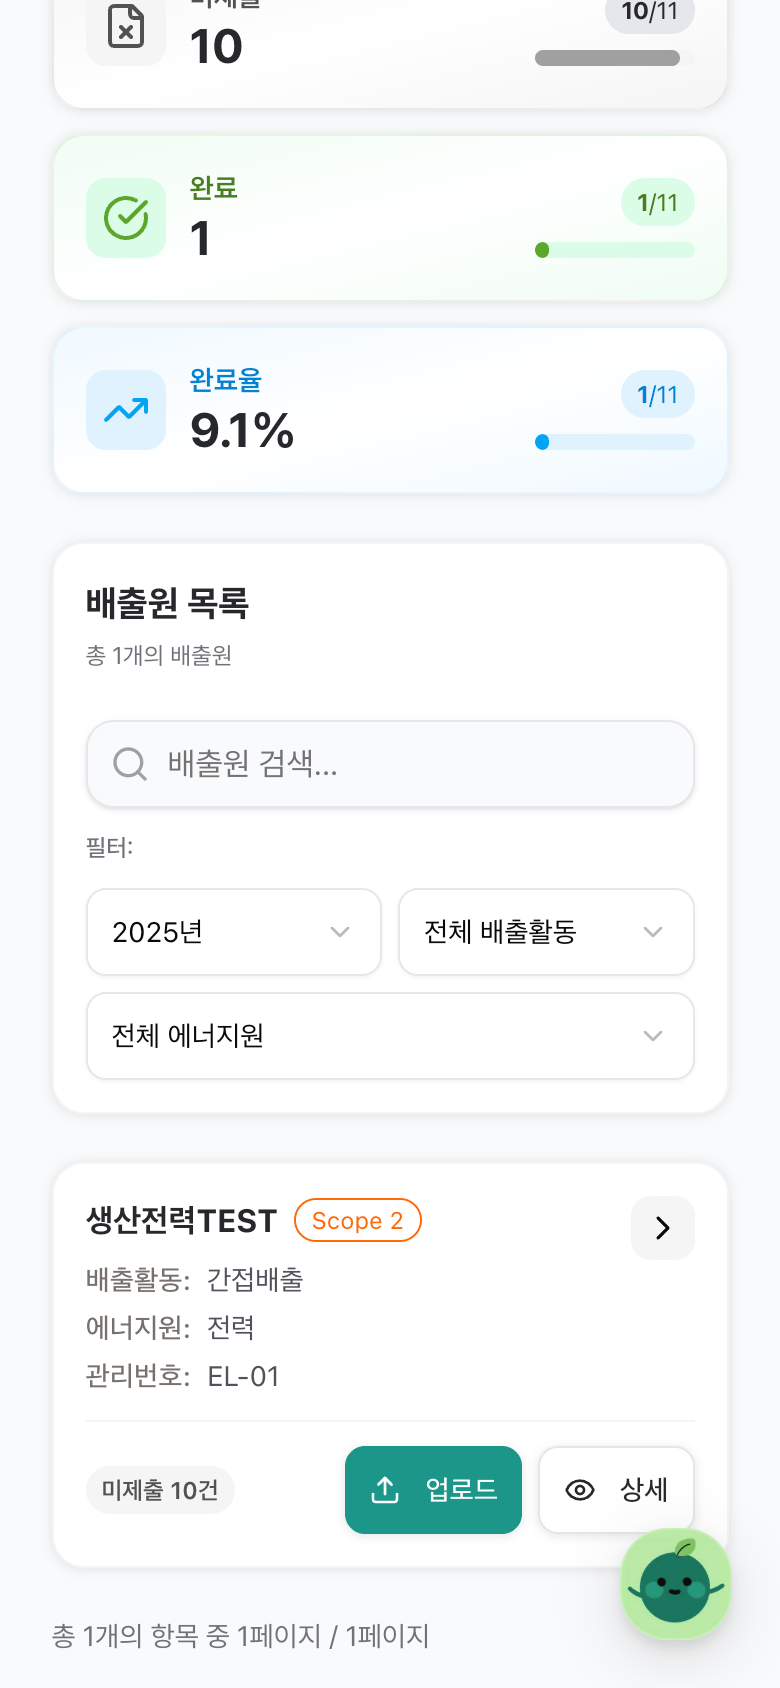Click the 업로드 button

[433, 1490]
